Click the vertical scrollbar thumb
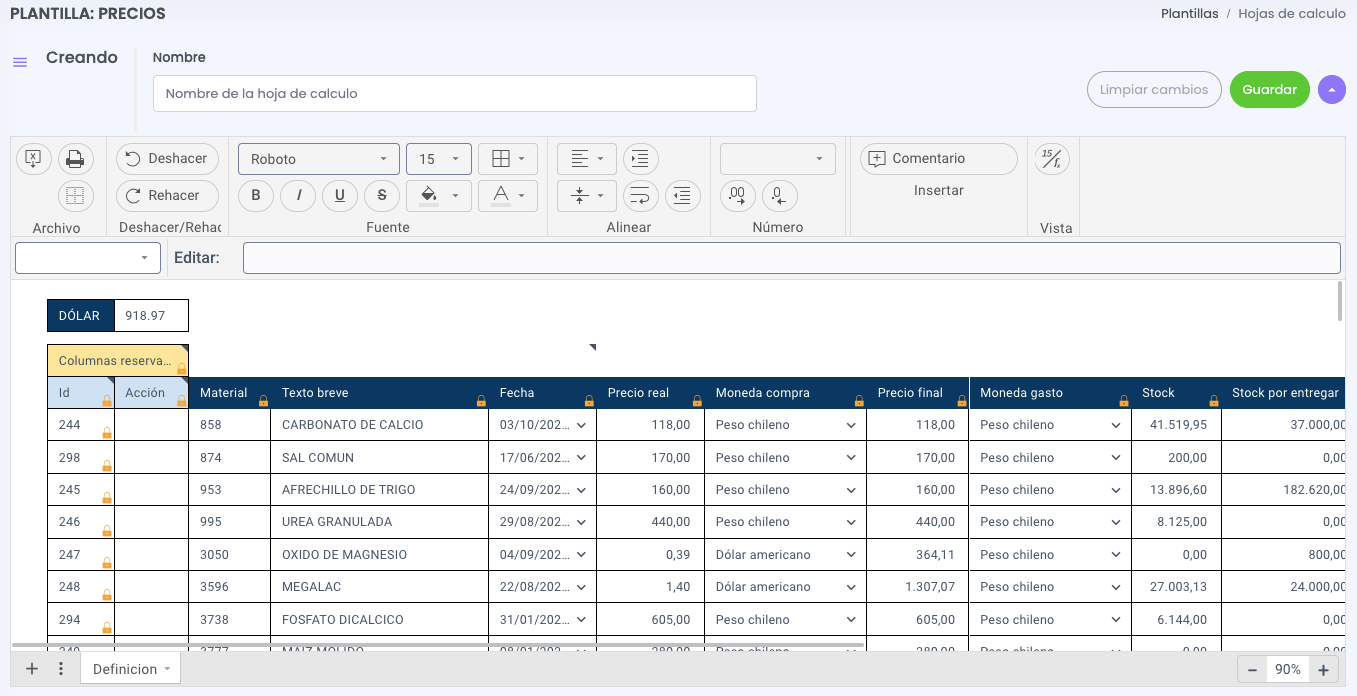1357x696 pixels. click(1340, 301)
